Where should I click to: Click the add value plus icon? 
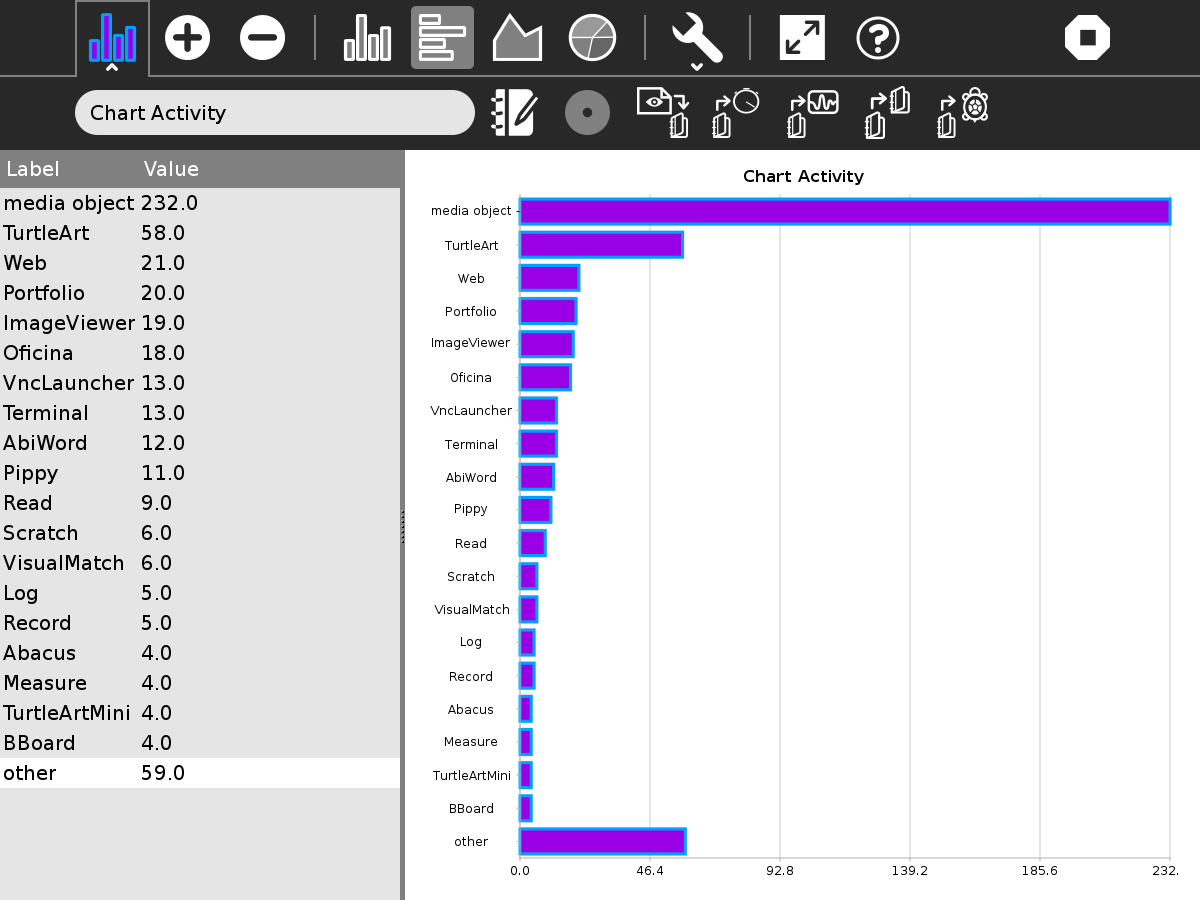(x=187, y=38)
